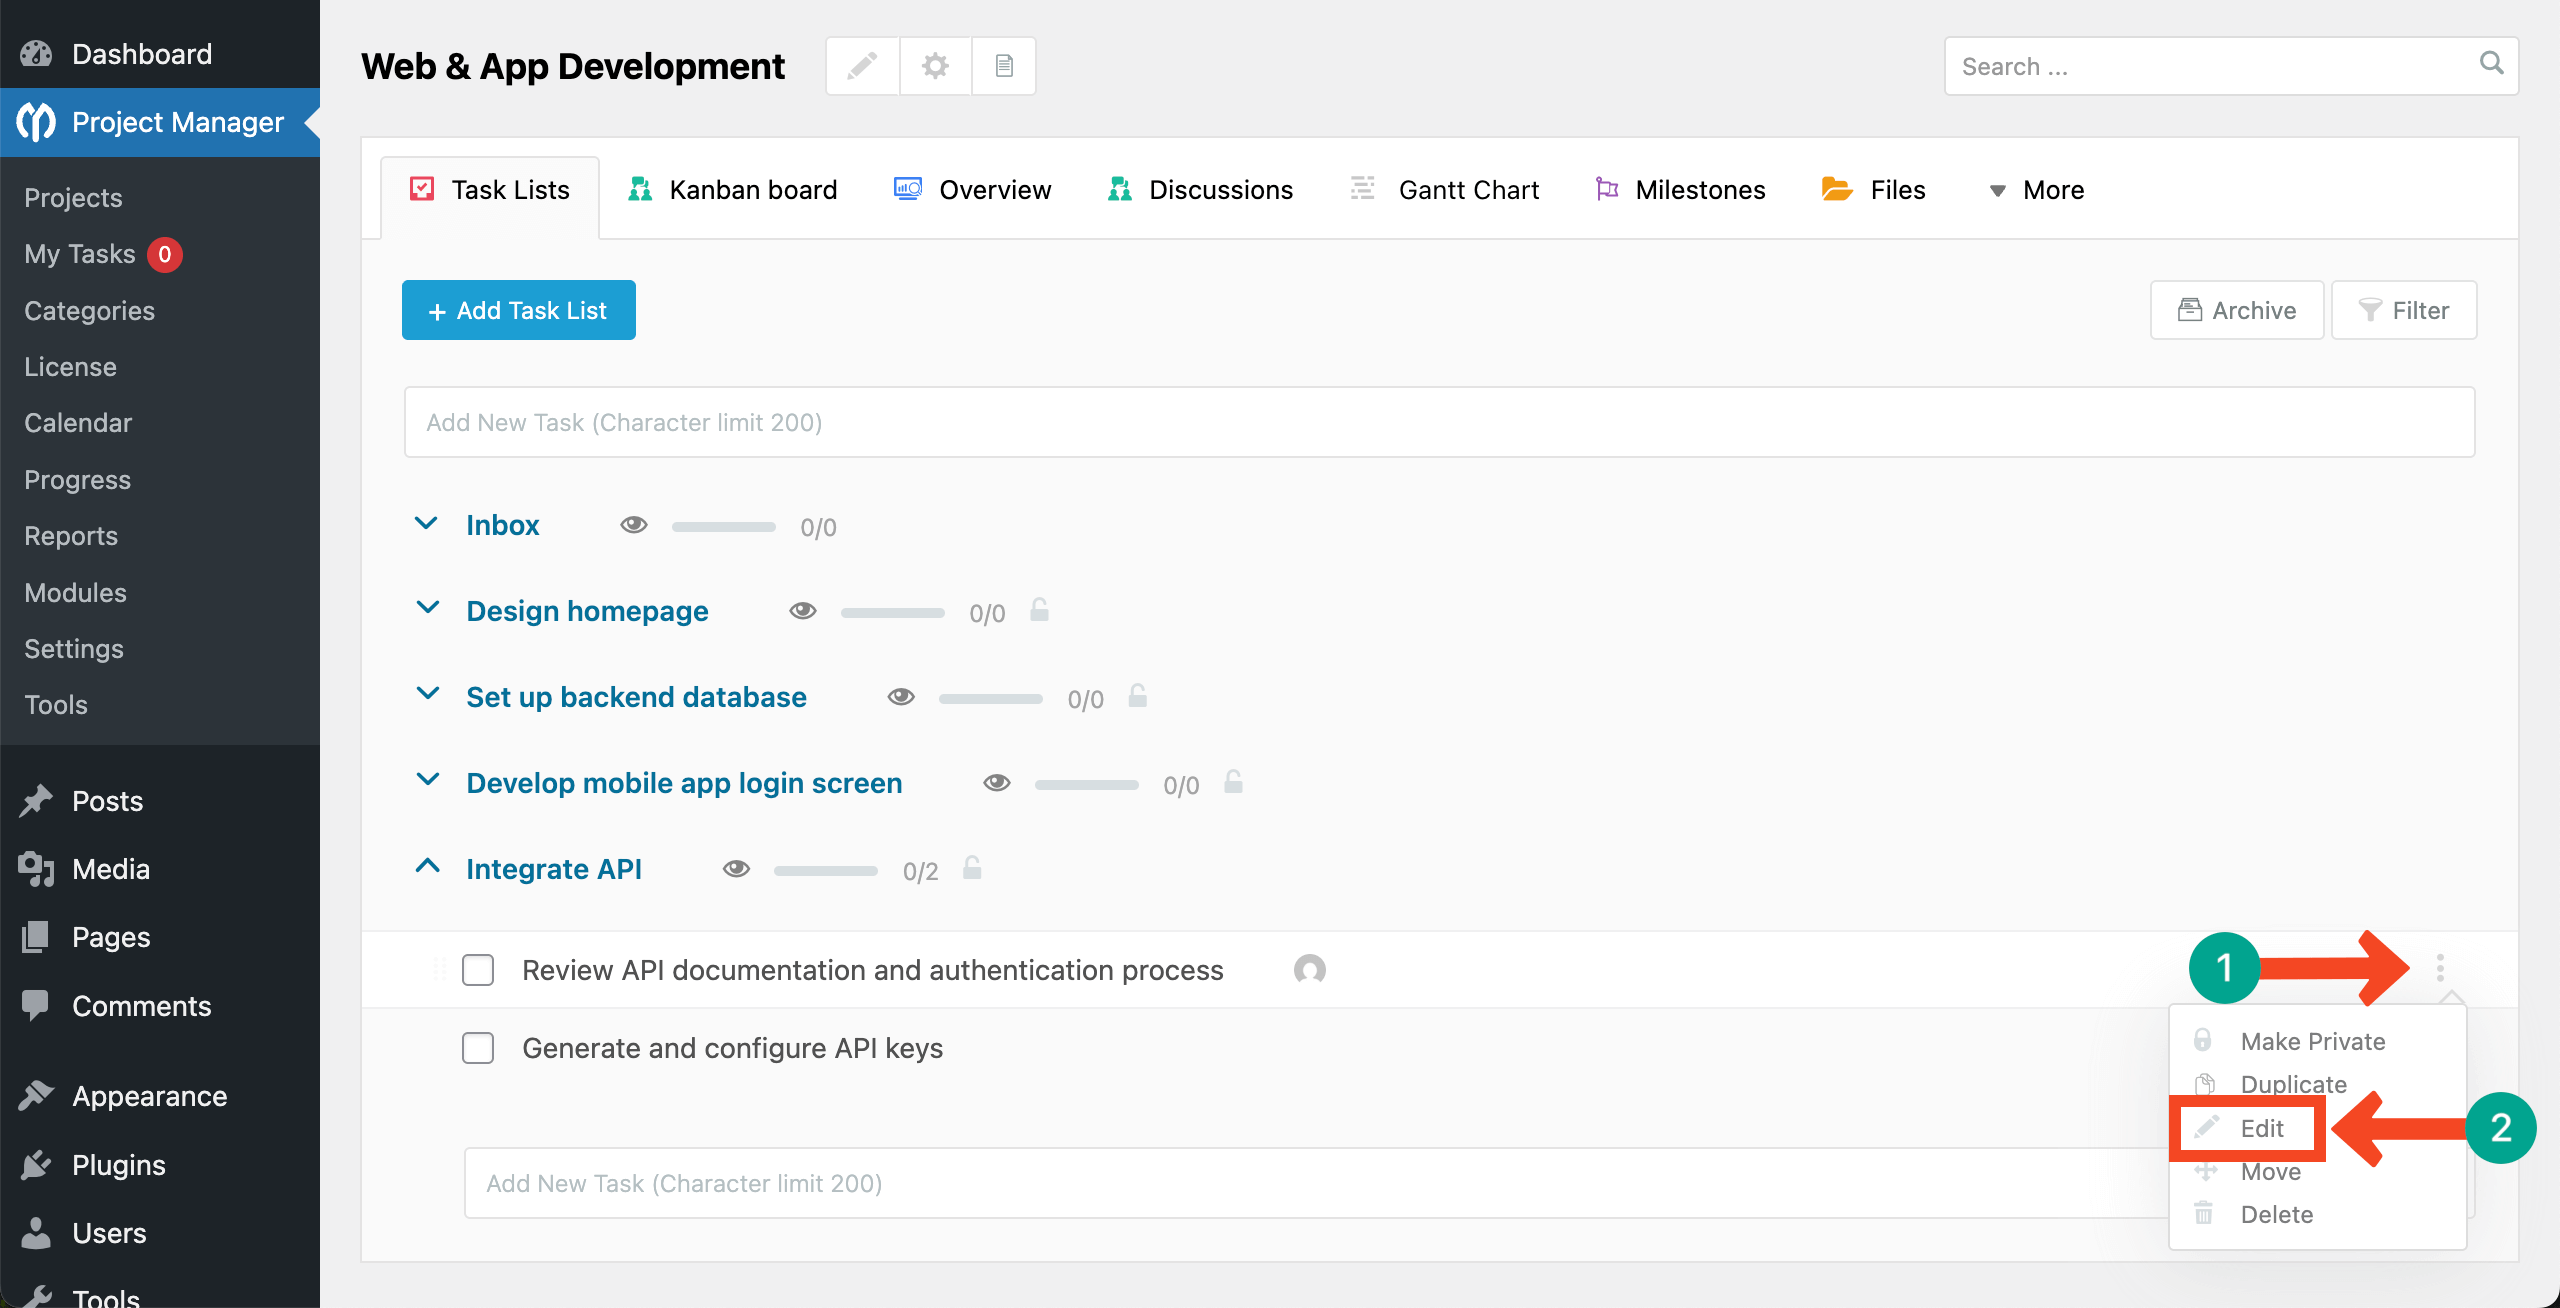Screen dimensions: 2560x1308
Task: Click the Archive button
Action: pyautogui.click(x=2236, y=310)
